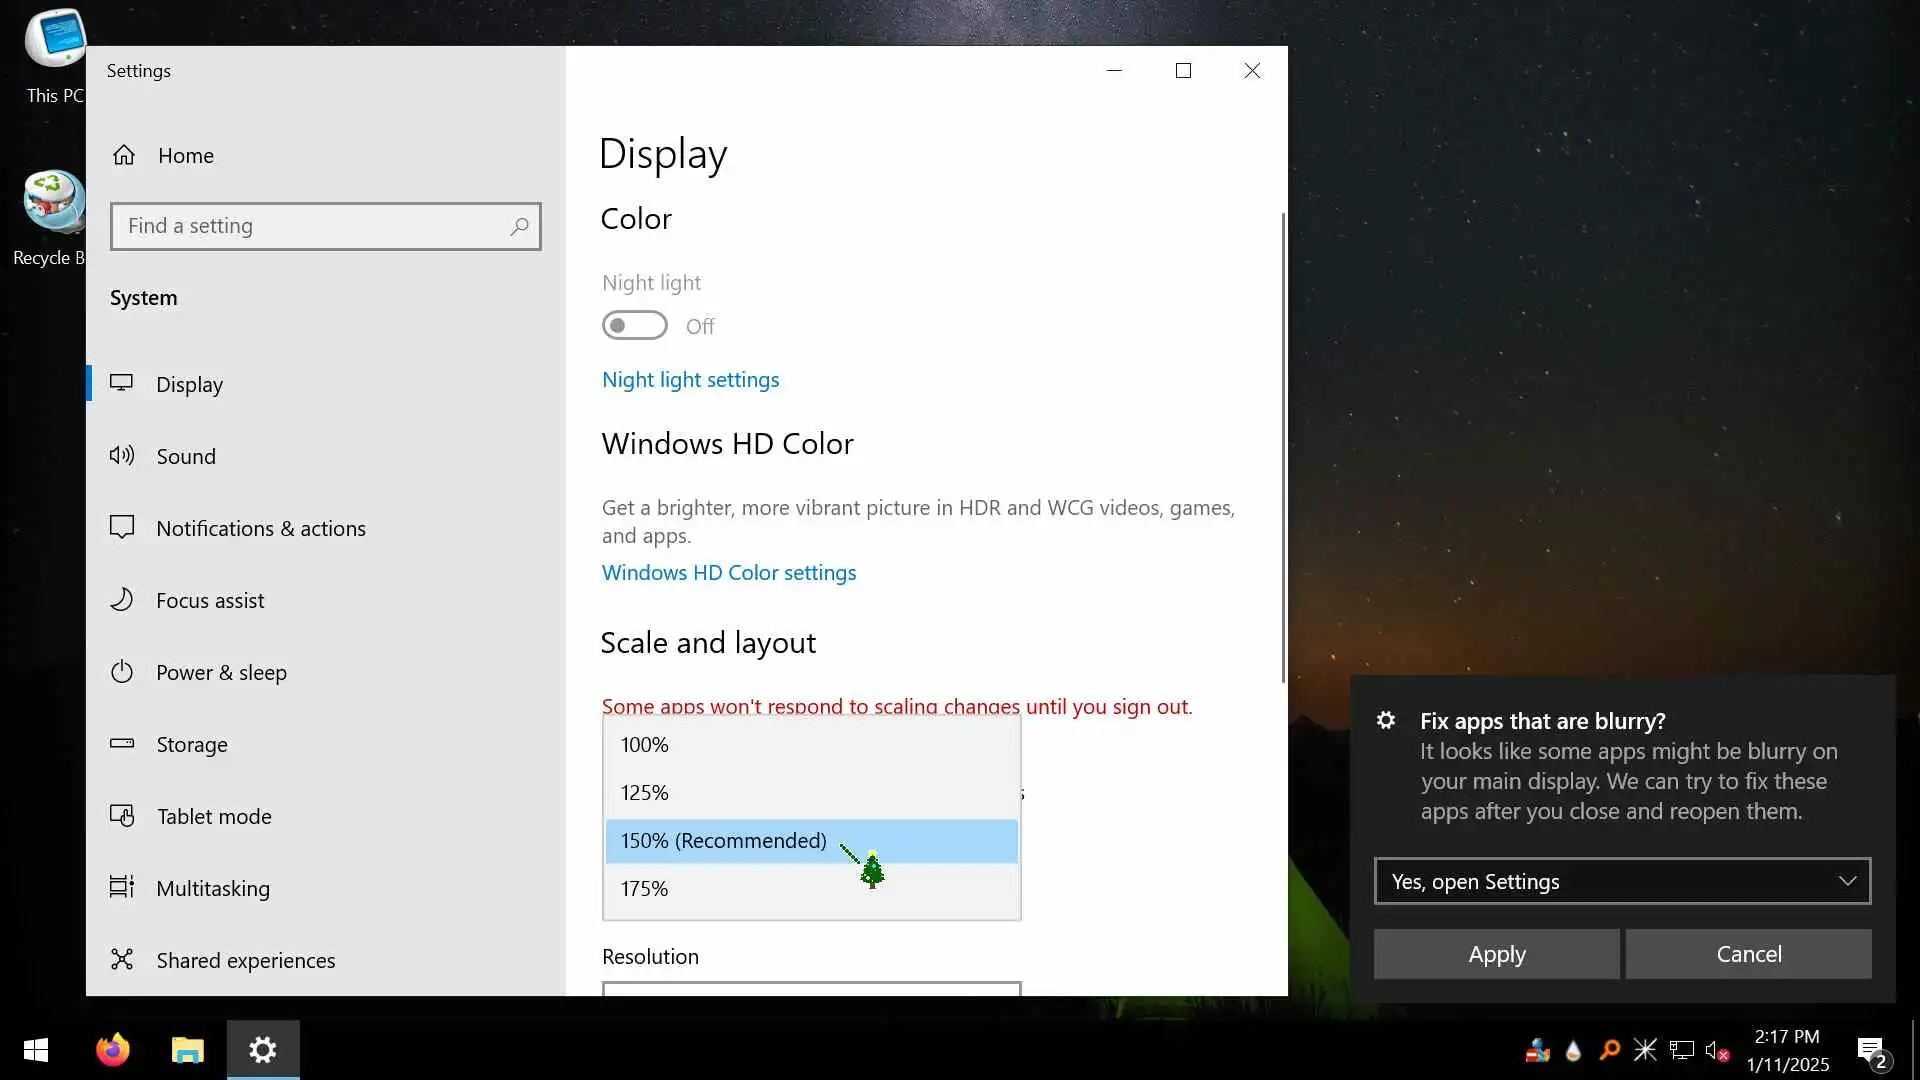Click the Focus assist moon icon
This screenshot has height=1080, width=1920.
[122, 600]
